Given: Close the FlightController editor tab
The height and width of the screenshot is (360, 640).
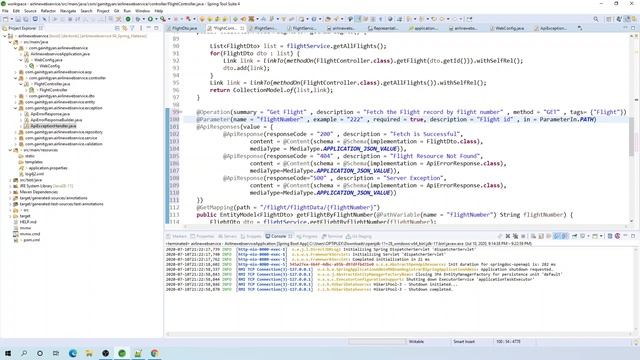Looking at the screenshot, I should click(242, 28).
